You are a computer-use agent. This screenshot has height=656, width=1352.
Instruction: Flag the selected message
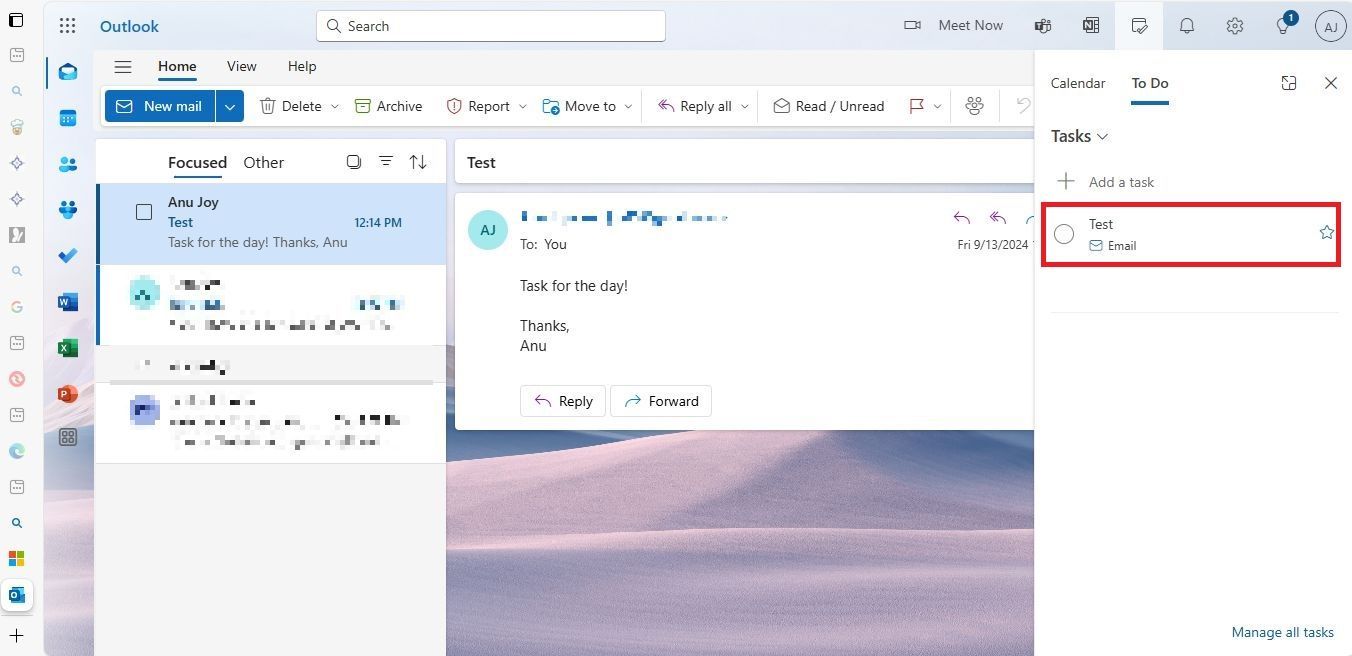pos(916,106)
